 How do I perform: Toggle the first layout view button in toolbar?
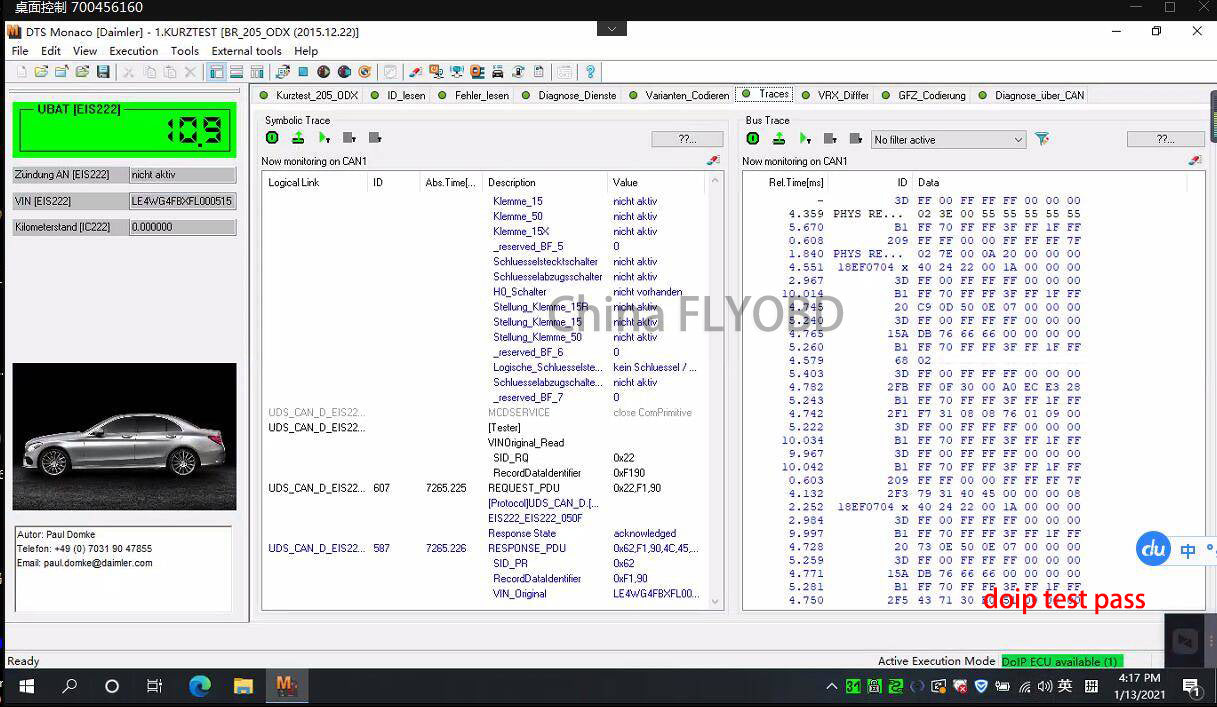point(216,72)
